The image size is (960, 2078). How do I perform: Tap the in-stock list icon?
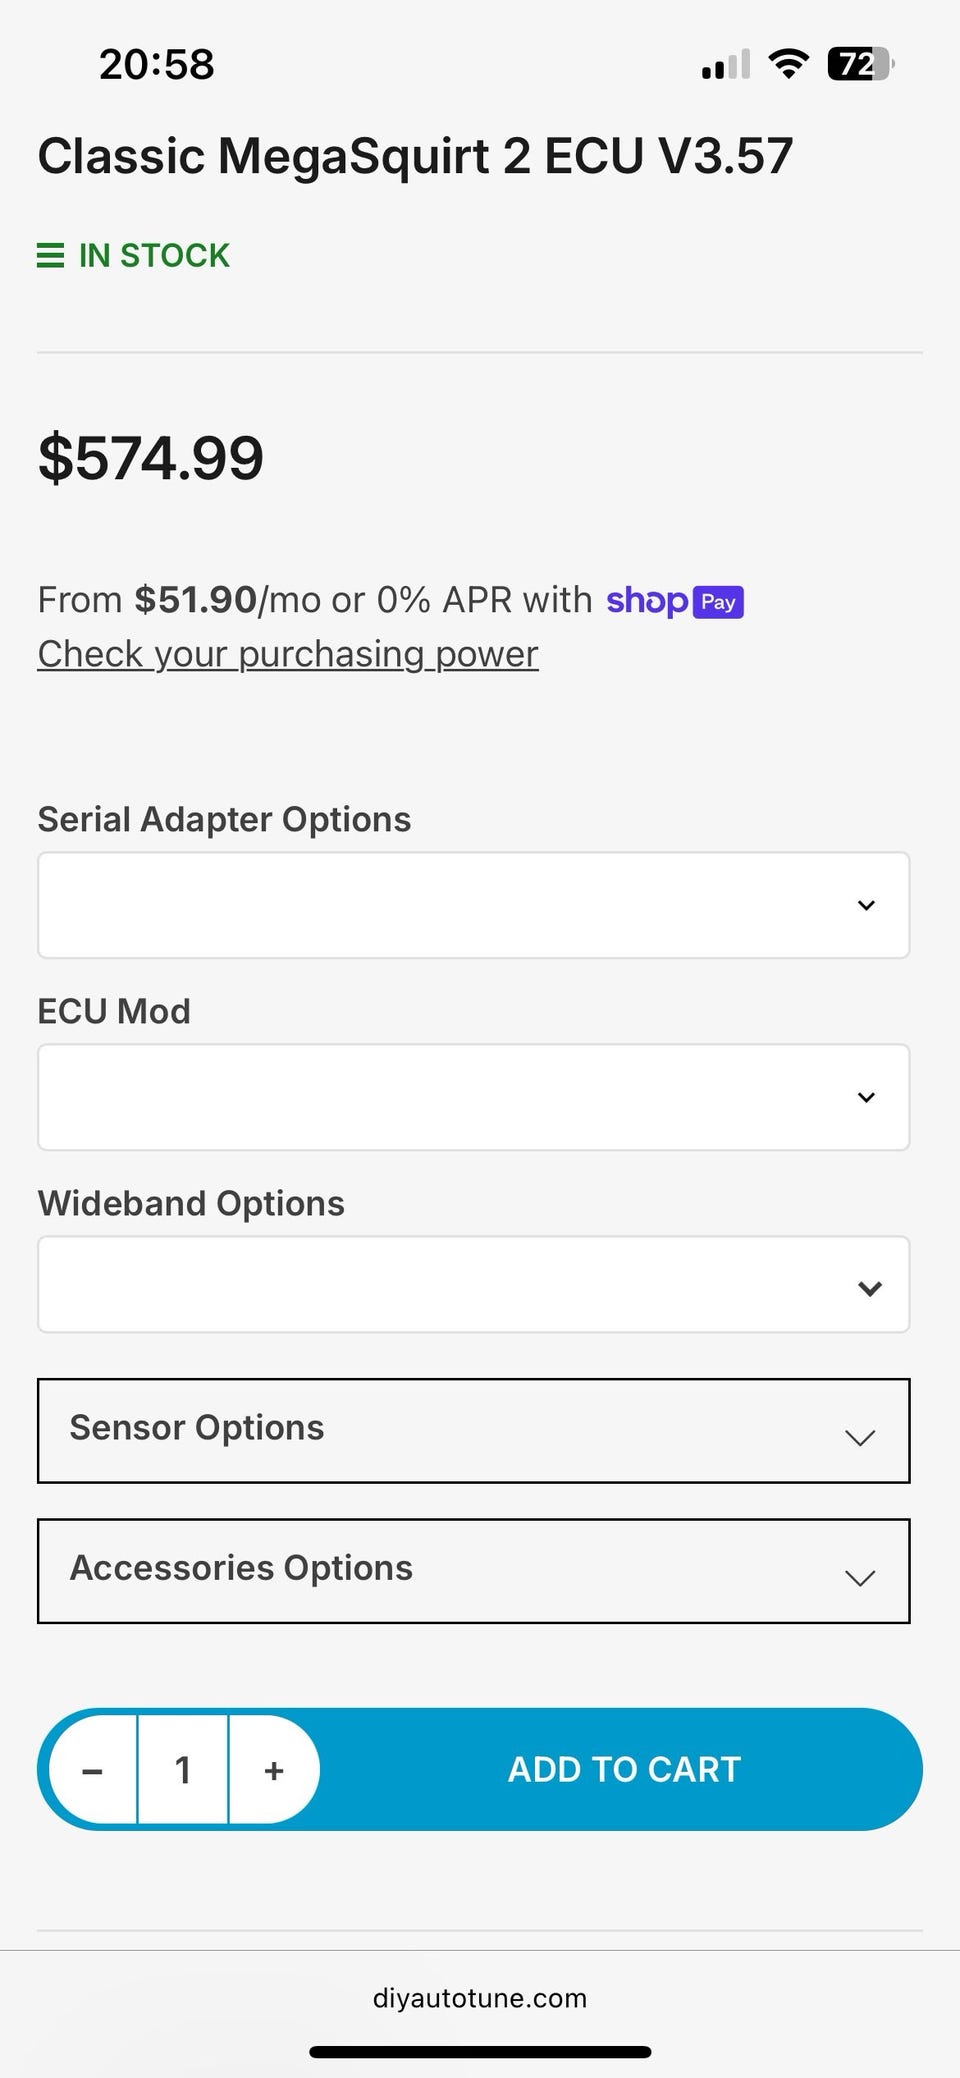pos(50,256)
